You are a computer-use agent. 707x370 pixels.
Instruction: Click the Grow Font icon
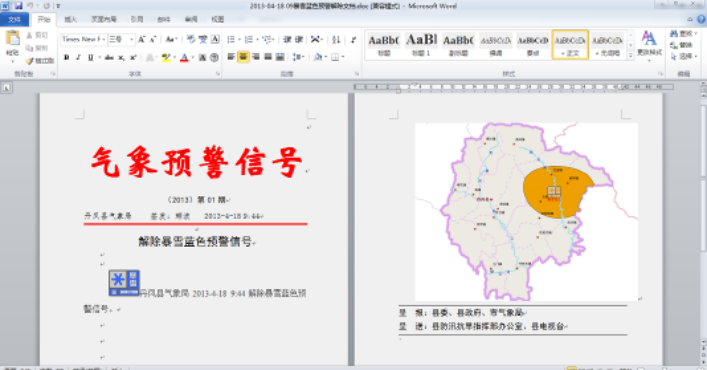pos(142,40)
